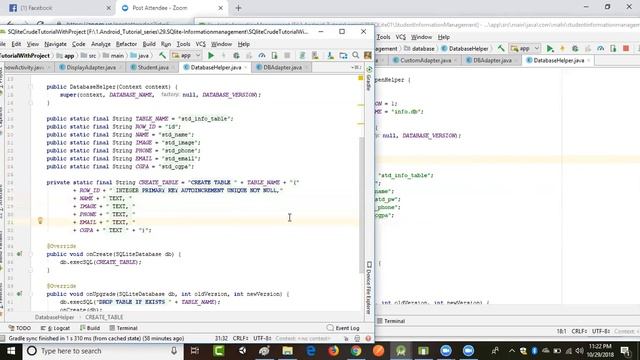
Task: Switch to CustomAdapter.java tab in back window
Action: 425,60
